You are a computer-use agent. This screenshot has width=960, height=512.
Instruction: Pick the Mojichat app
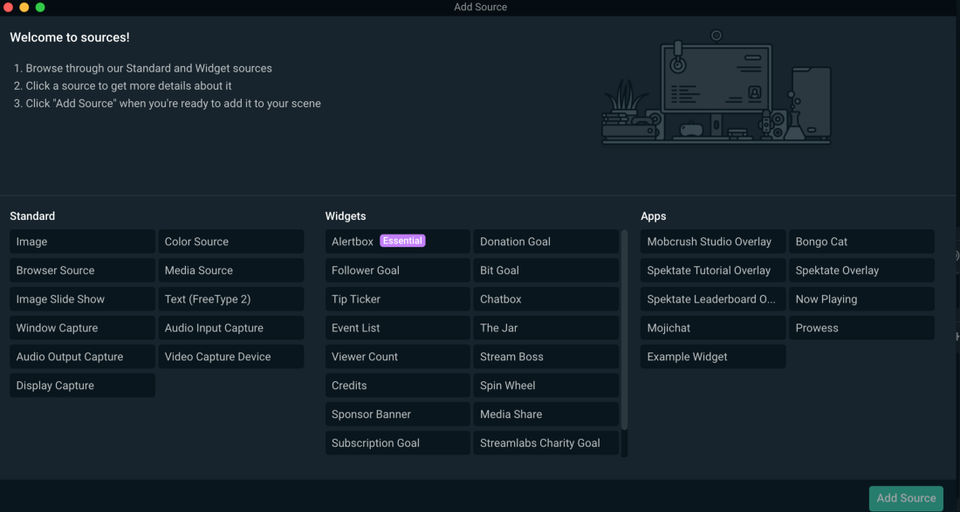click(x=713, y=328)
